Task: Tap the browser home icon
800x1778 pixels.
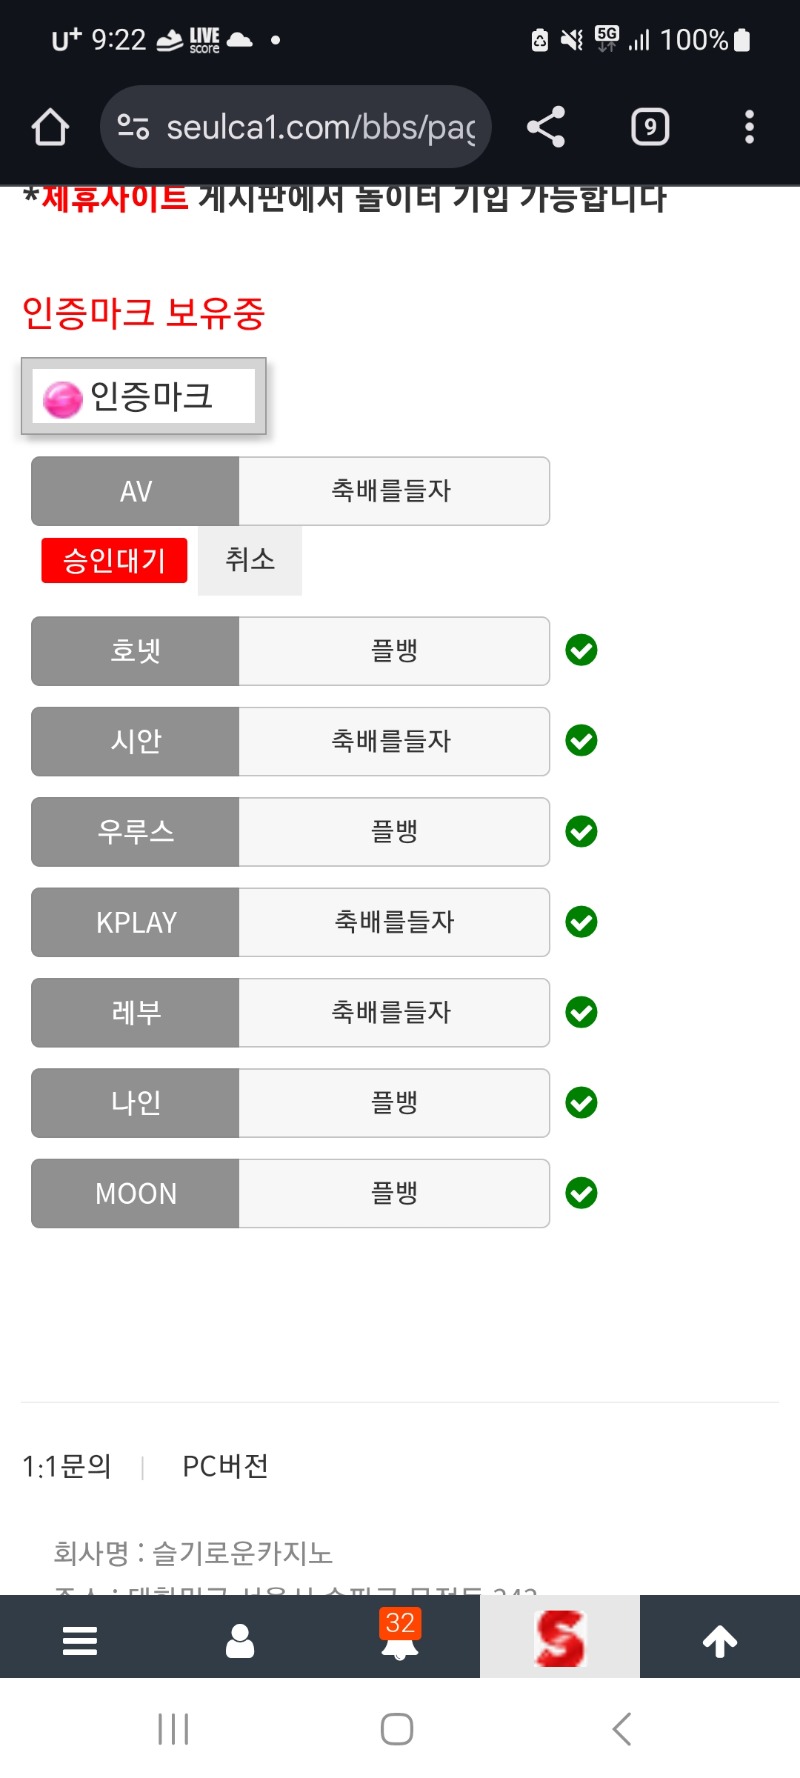Action: coord(50,127)
